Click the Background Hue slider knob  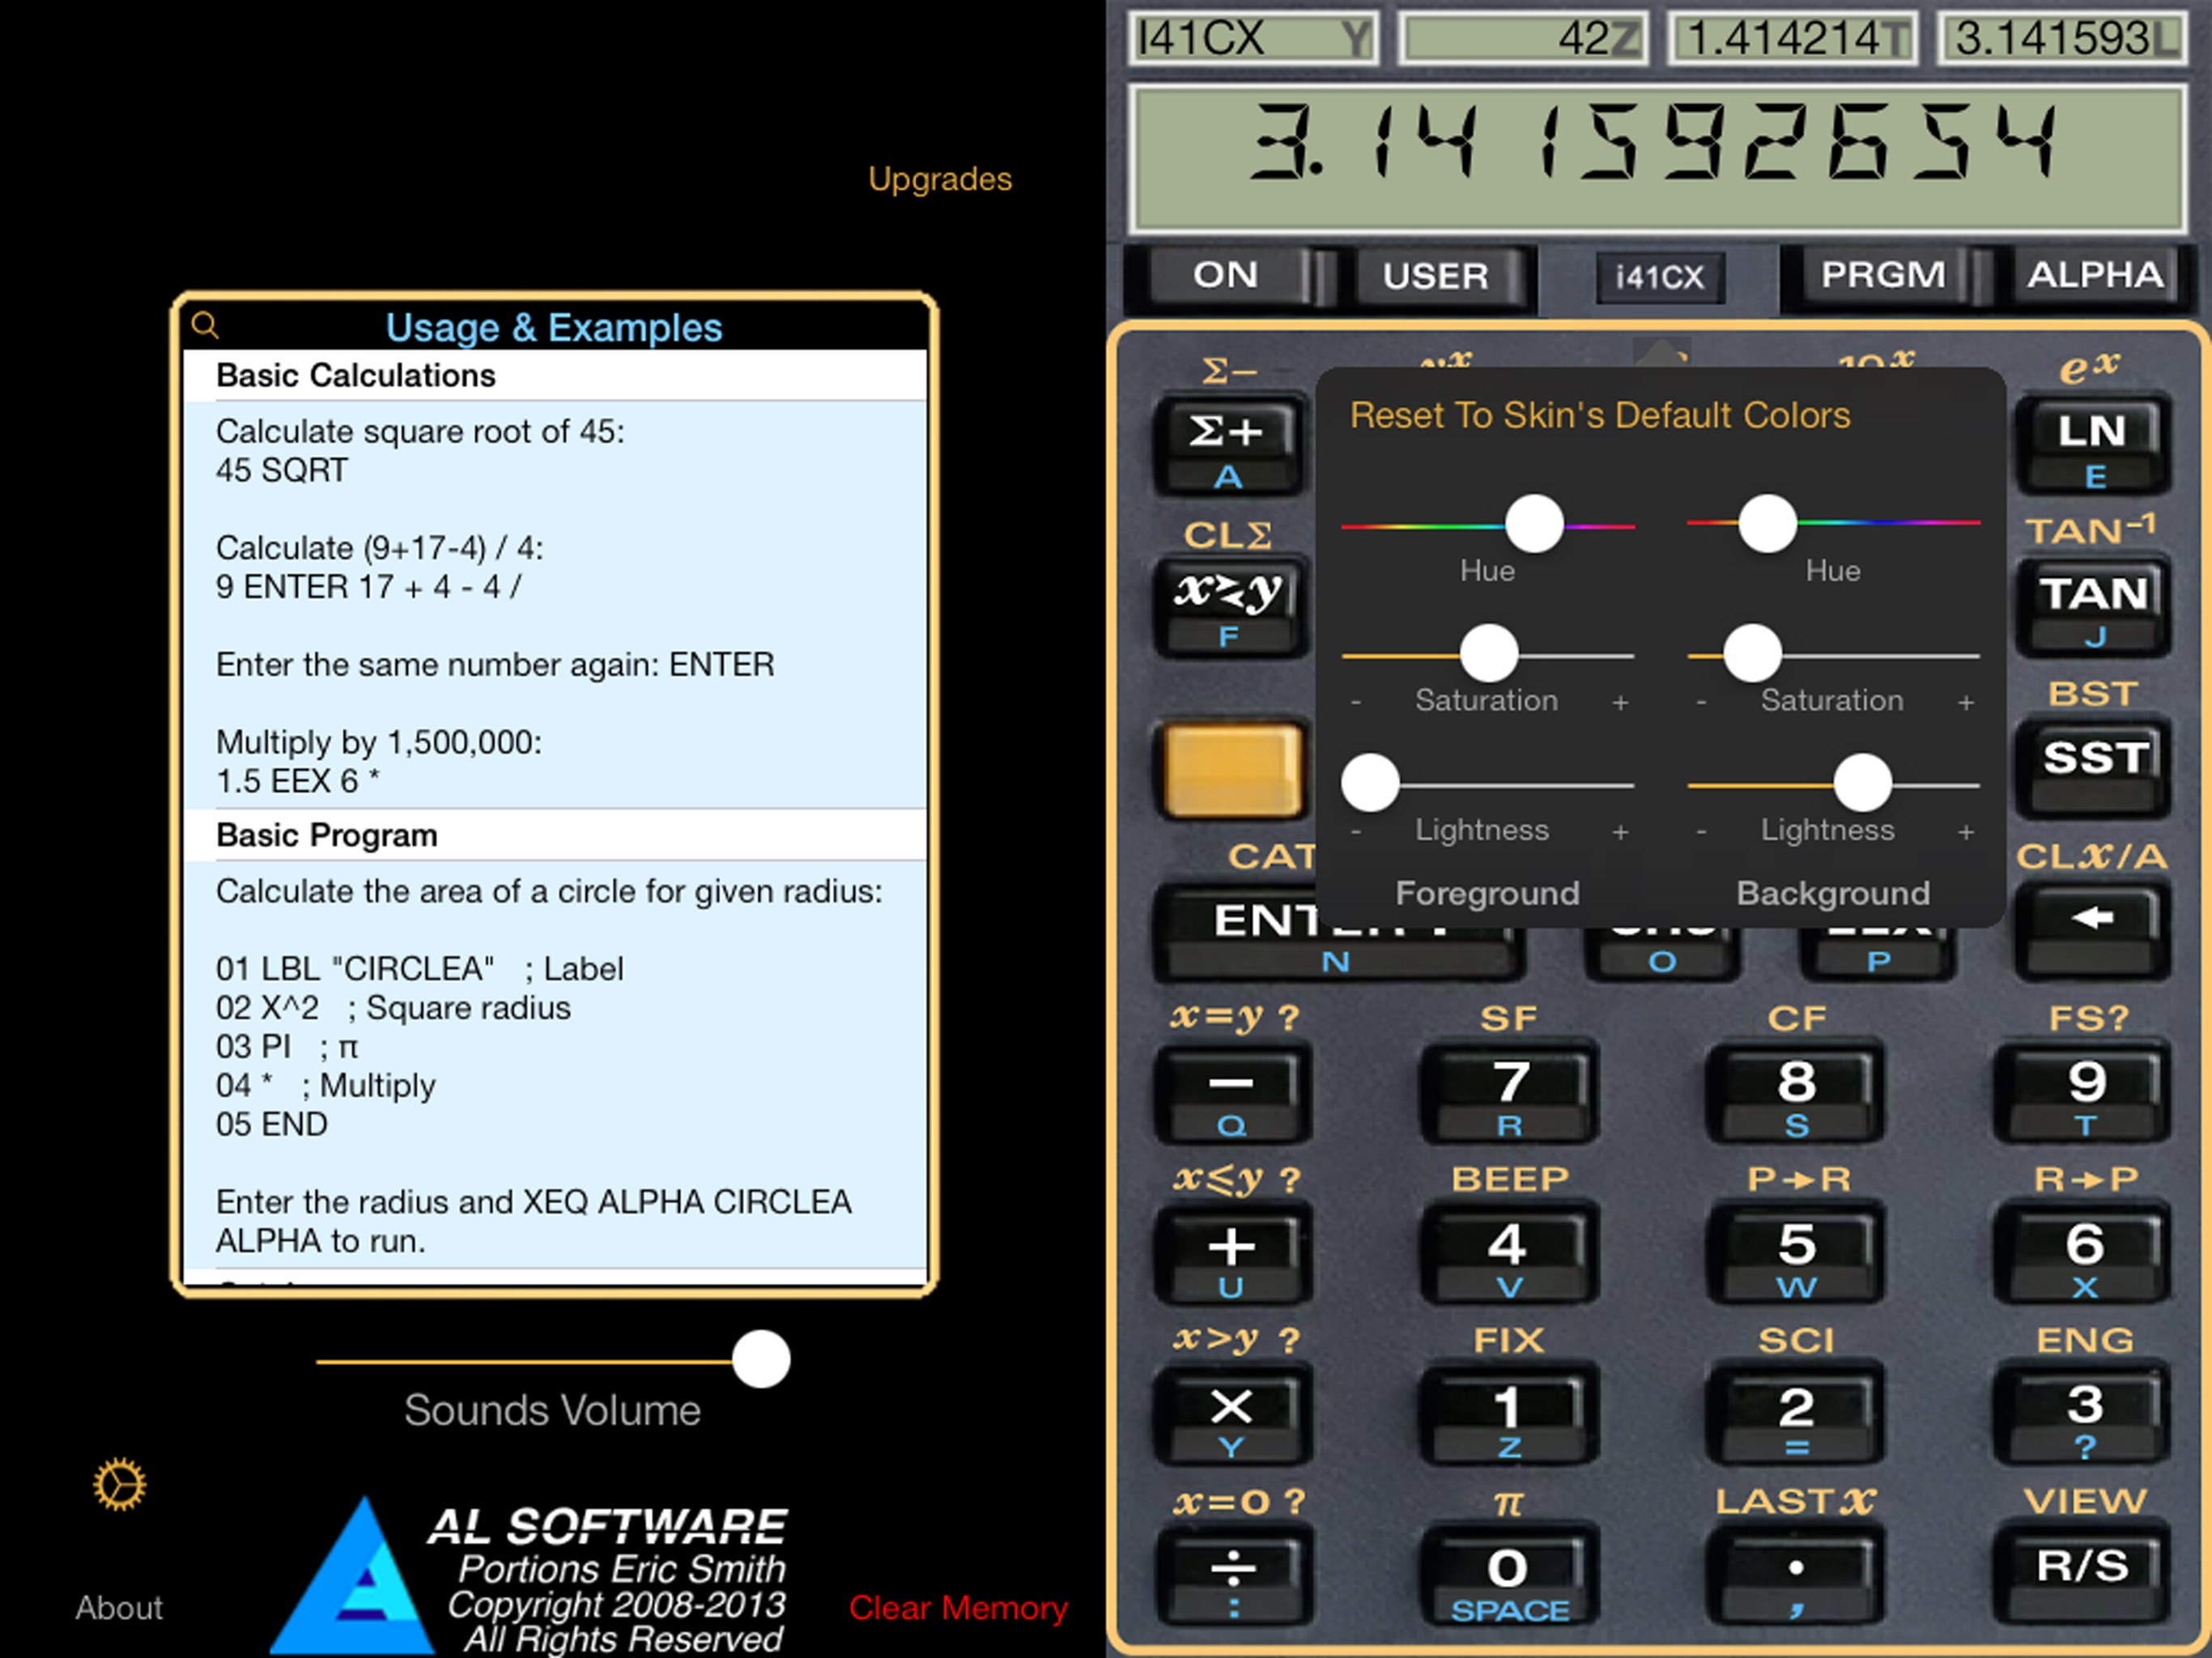click(1768, 524)
